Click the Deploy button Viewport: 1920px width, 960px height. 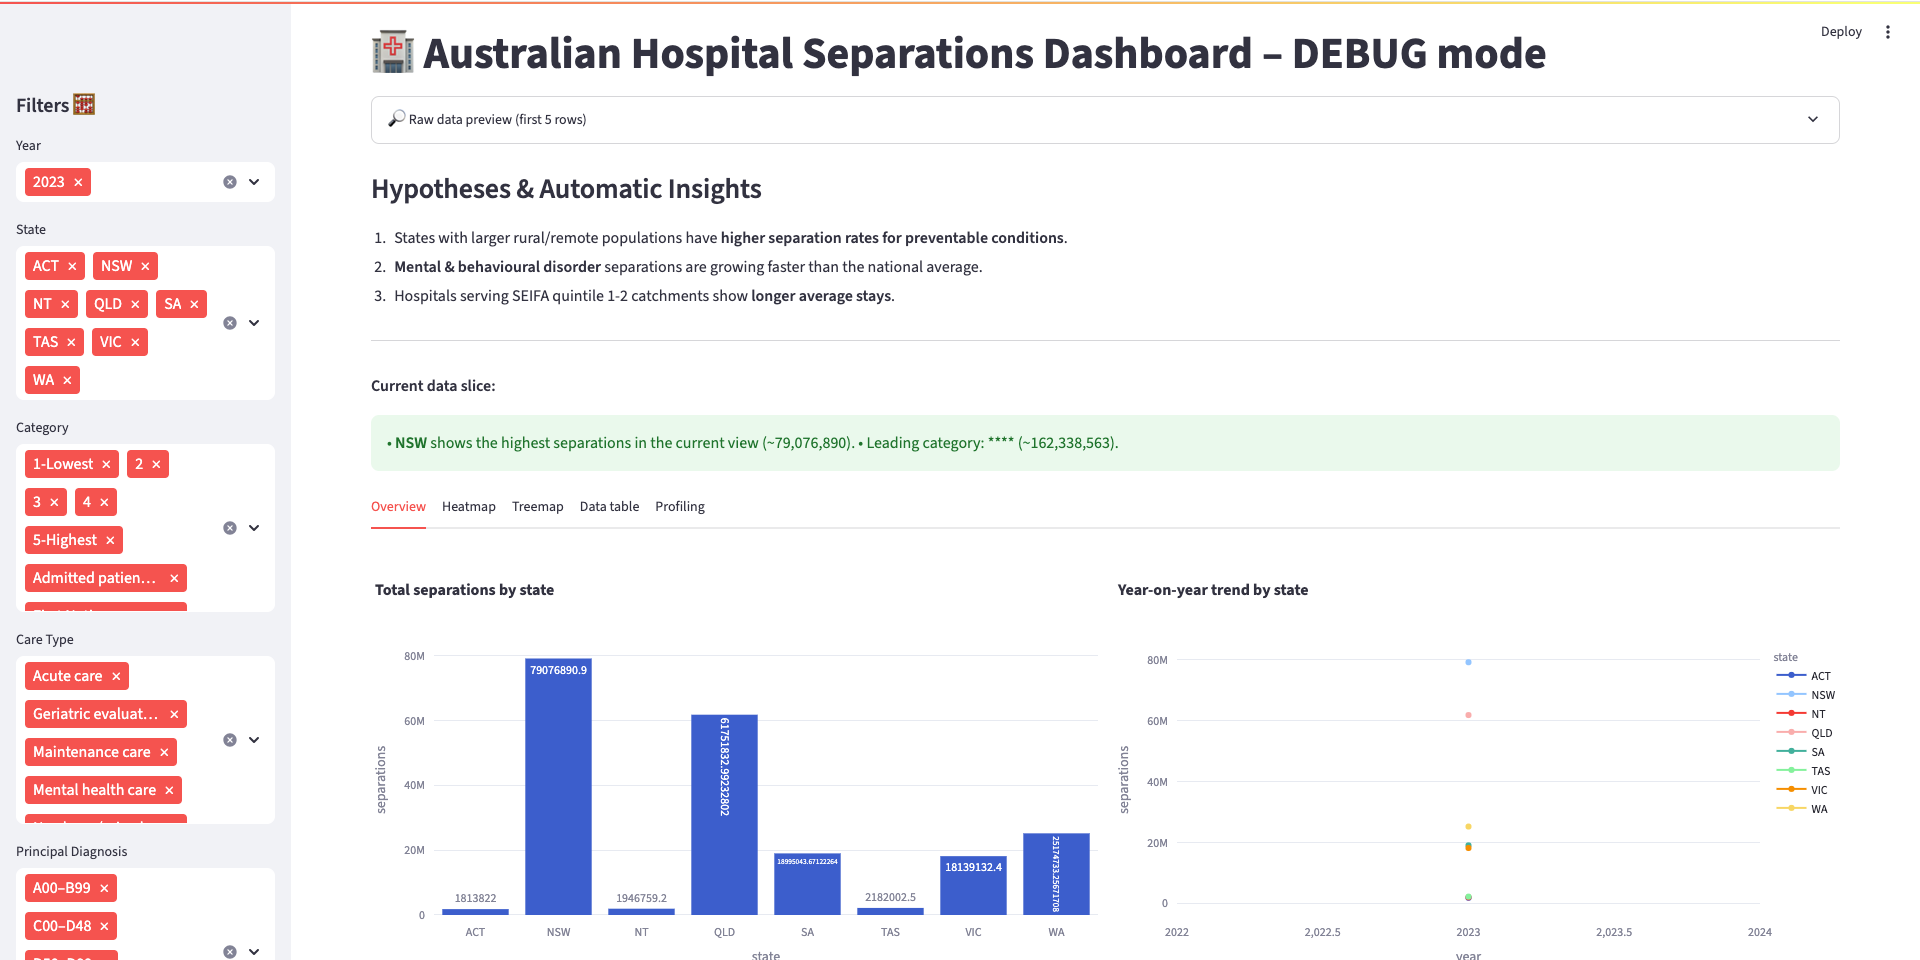click(x=1841, y=32)
